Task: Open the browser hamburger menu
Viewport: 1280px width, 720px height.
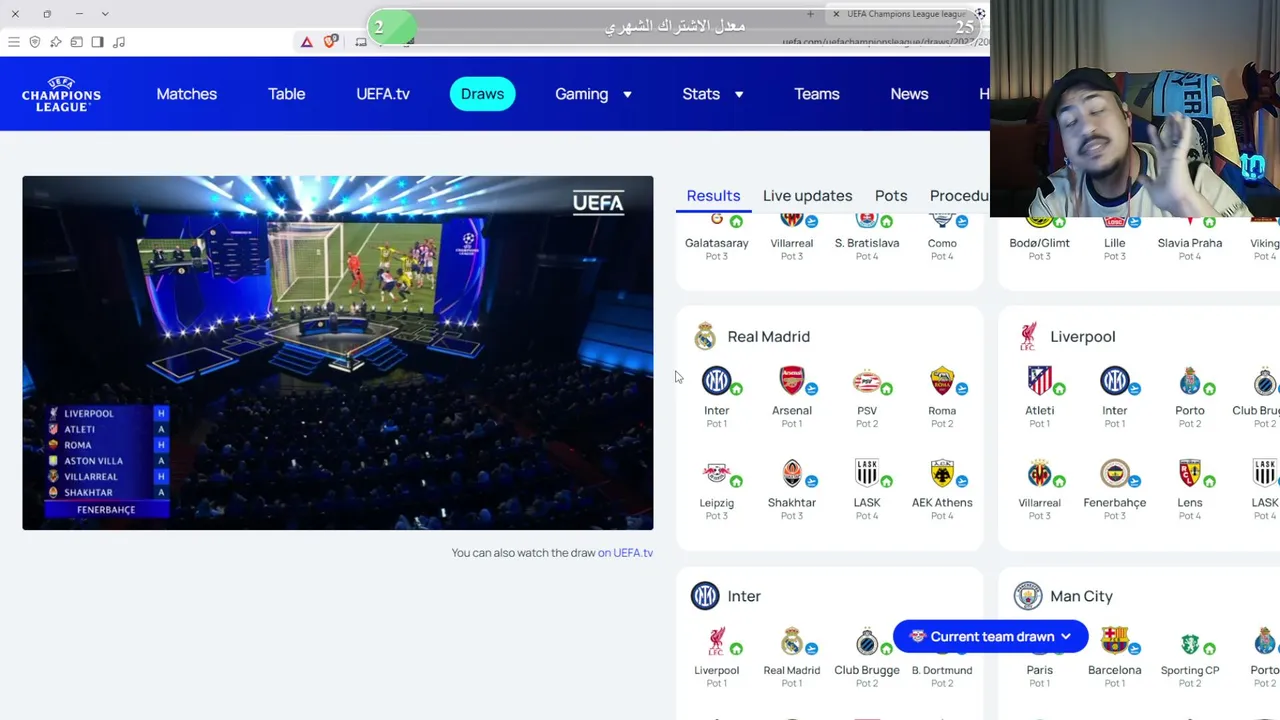Action: point(14,42)
